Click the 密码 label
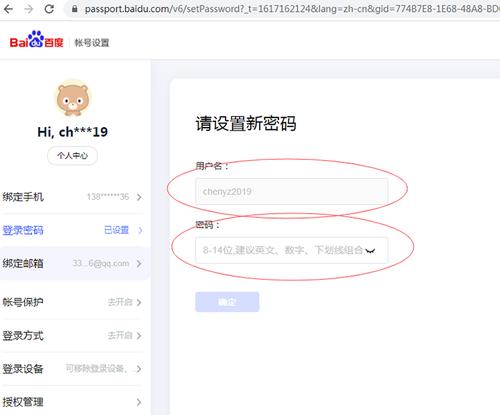The width and height of the screenshot is (500, 415). click(207, 225)
